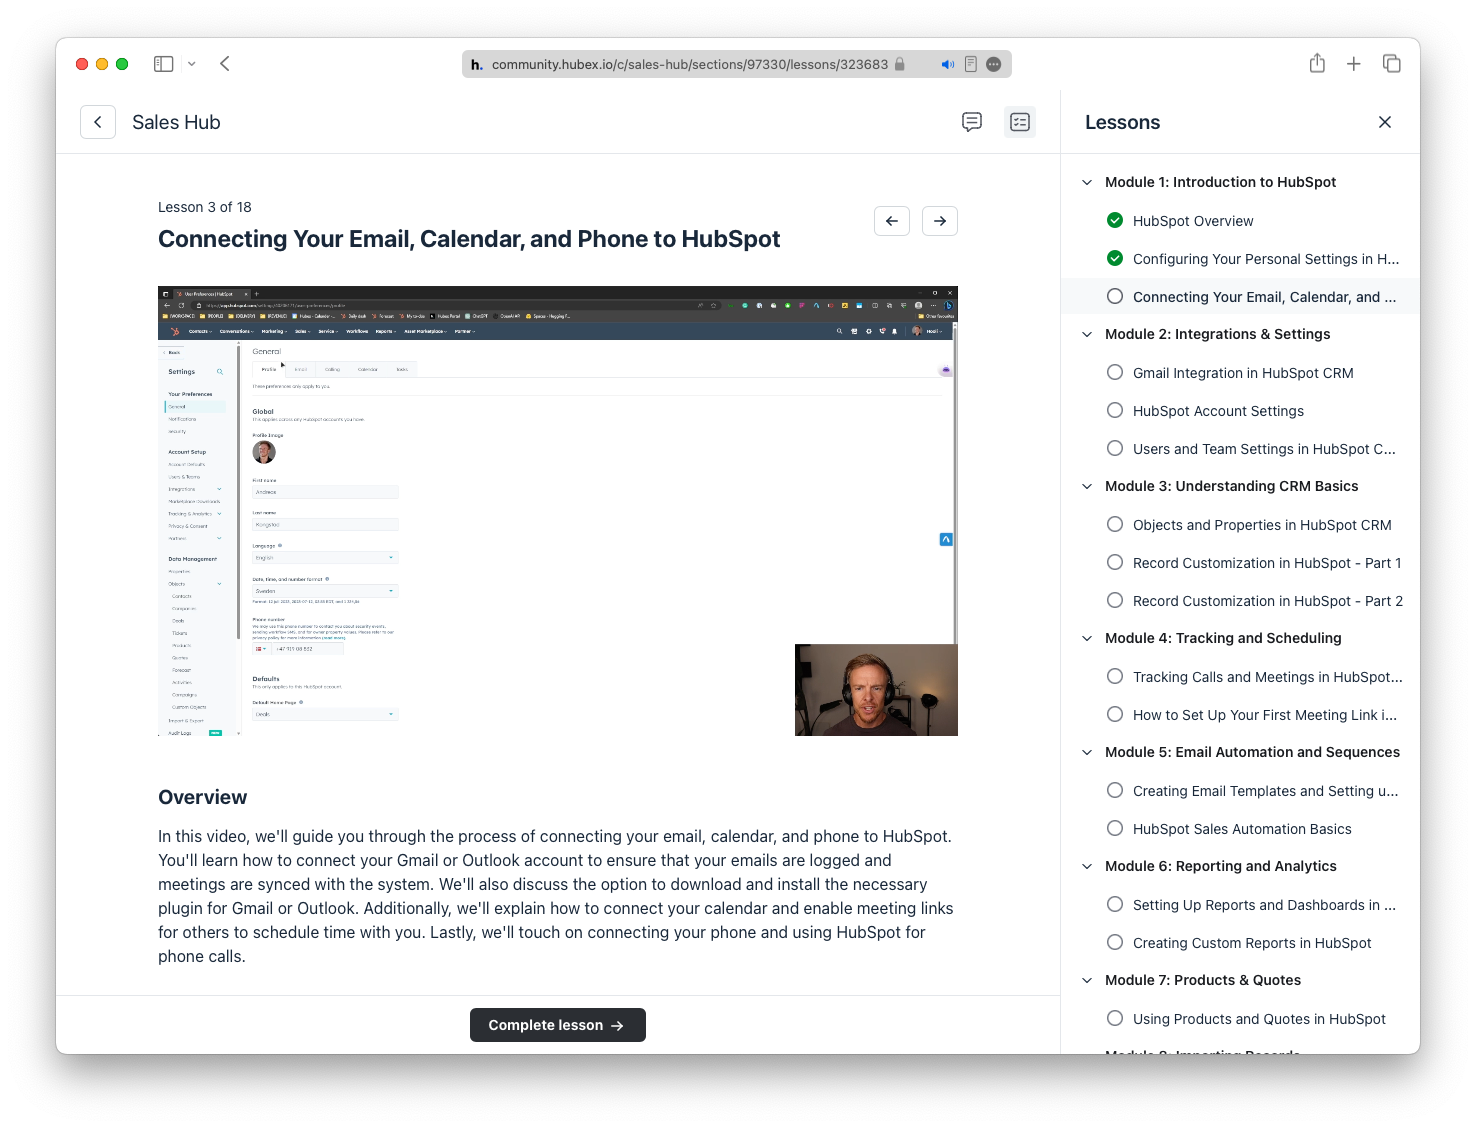Open Configuring Your Personal Settings lesson
Image resolution: width=1476 pixels, height=1128 pixels.
1266,259
